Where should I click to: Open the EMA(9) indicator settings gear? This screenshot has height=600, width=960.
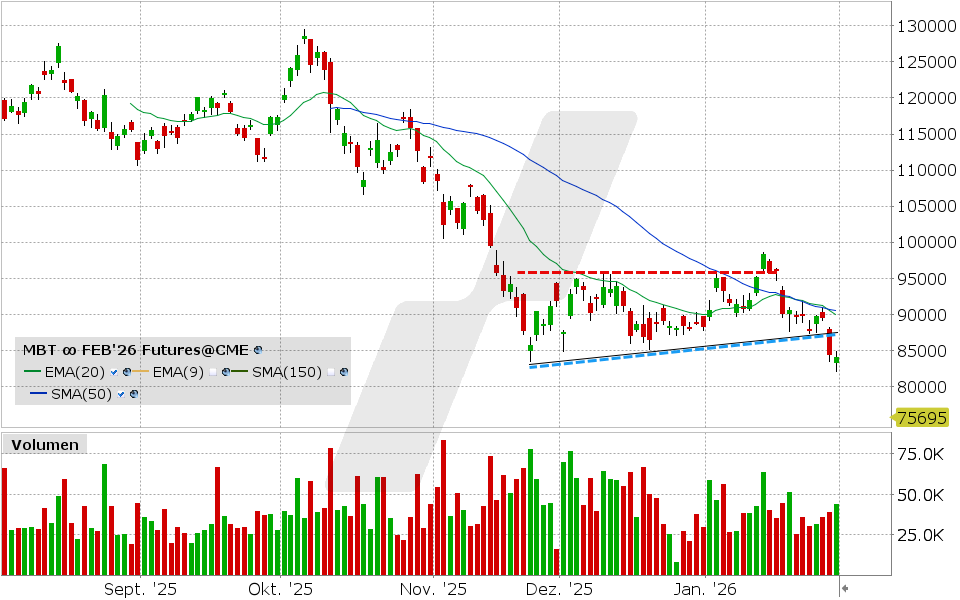[x=227, y=371]
